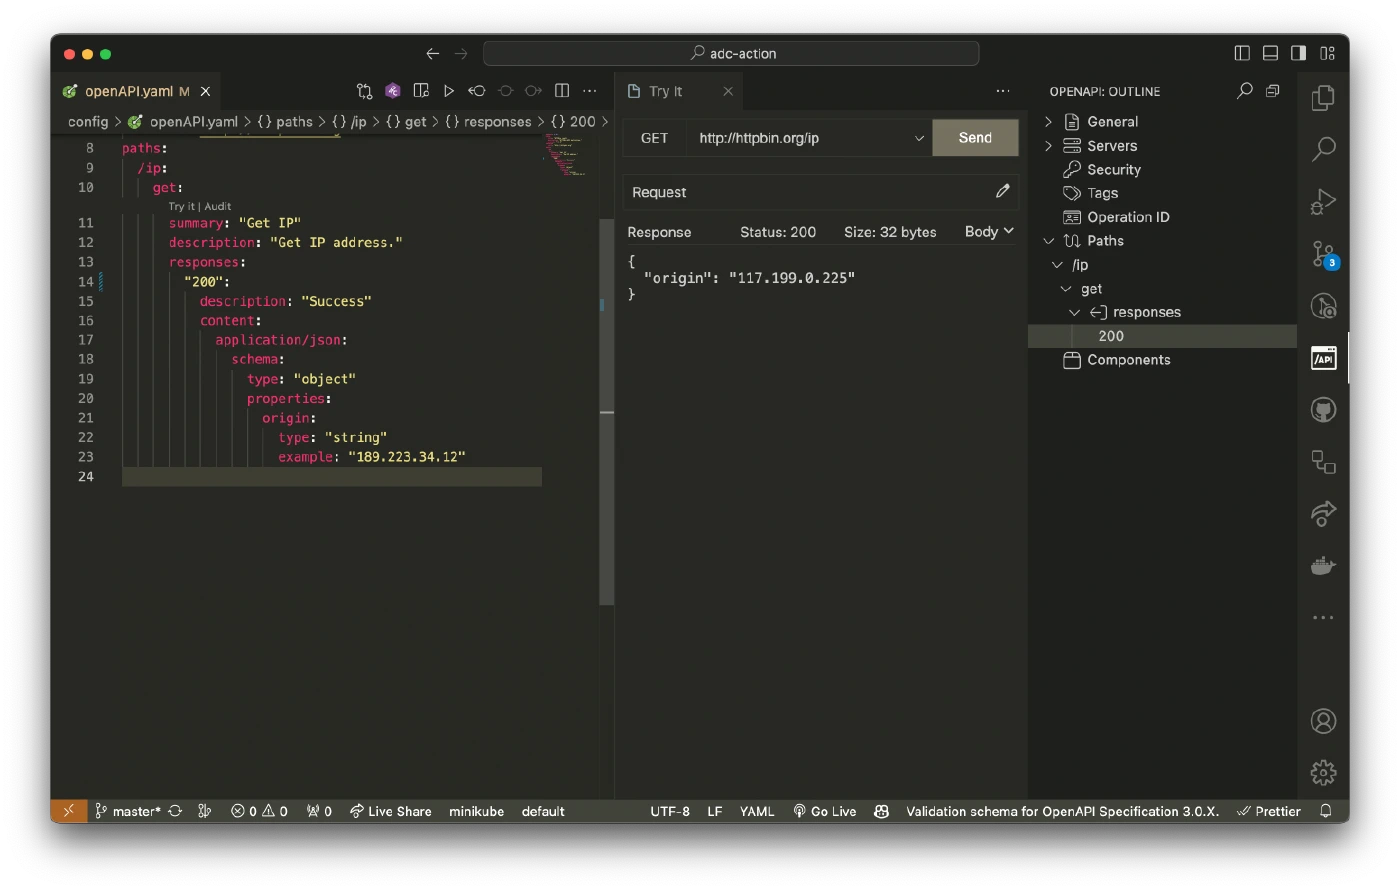The width and height of the screenshot is (1400, 890).
Task: Toggle primary side bar visibility
Action: coord(1242,53)
